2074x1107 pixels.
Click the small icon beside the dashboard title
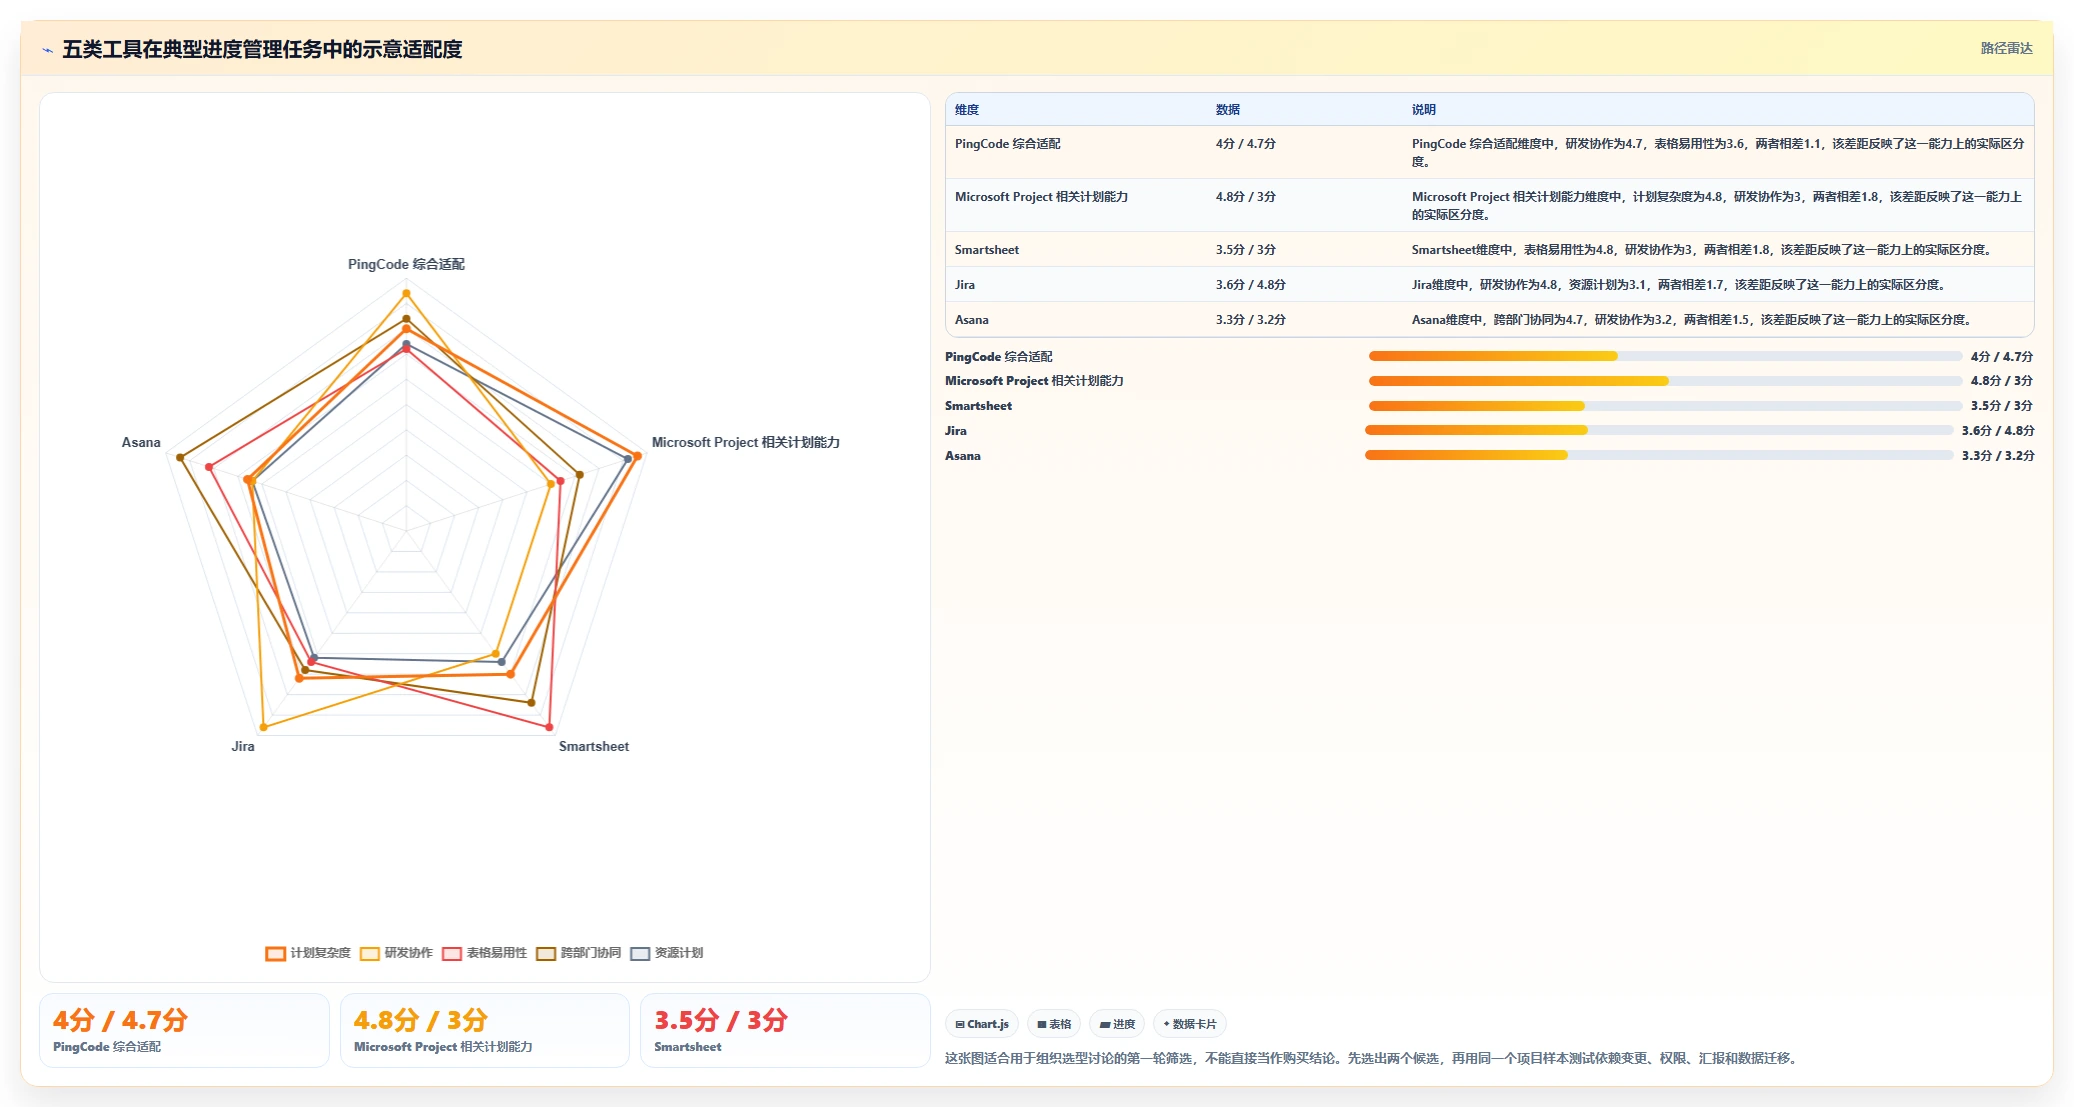(47, 50)
